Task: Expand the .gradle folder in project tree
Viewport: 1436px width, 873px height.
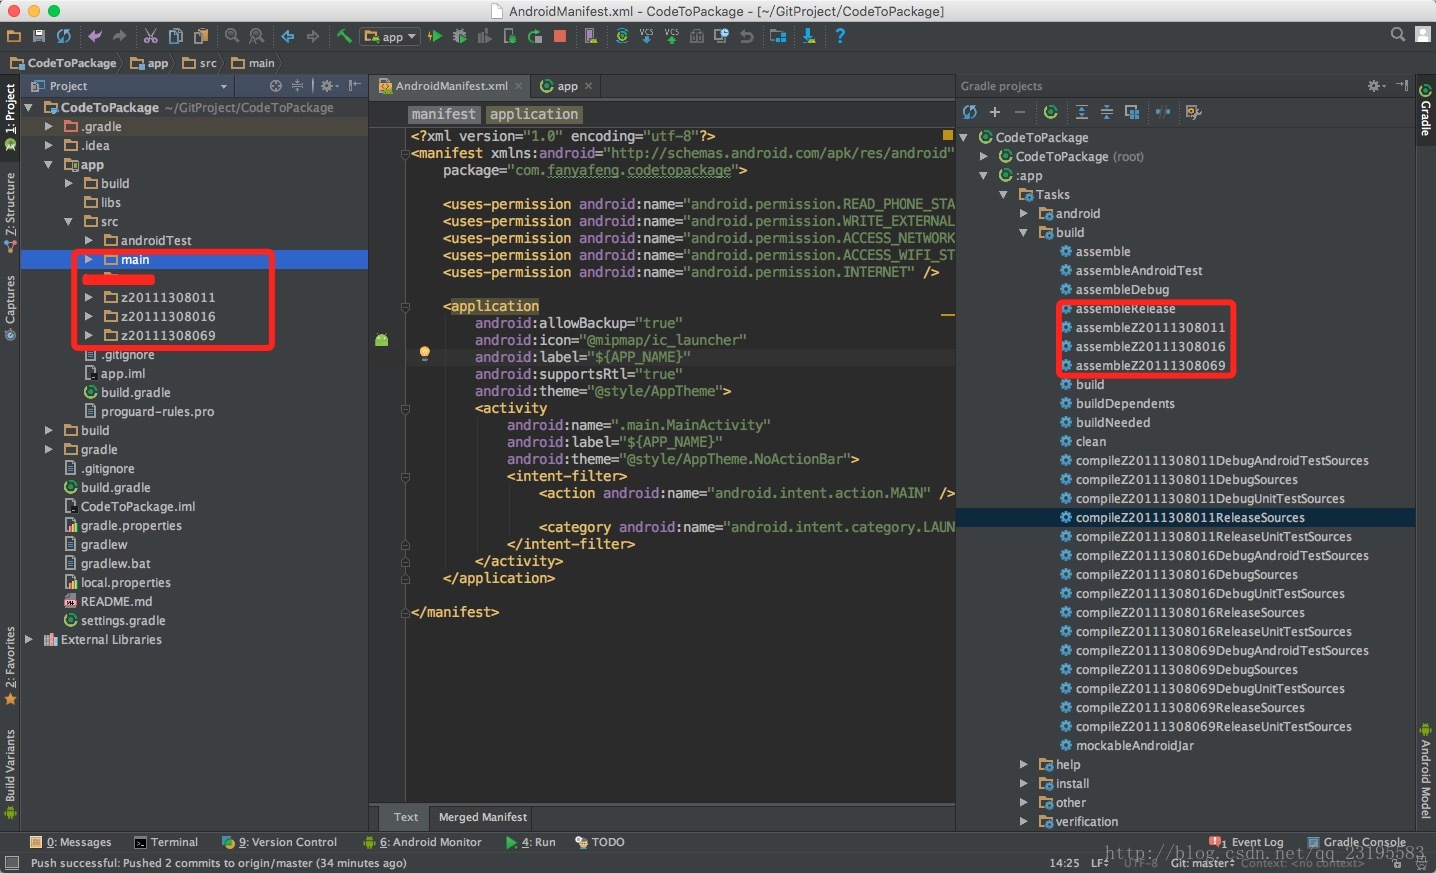Action: tap(48, 127)
